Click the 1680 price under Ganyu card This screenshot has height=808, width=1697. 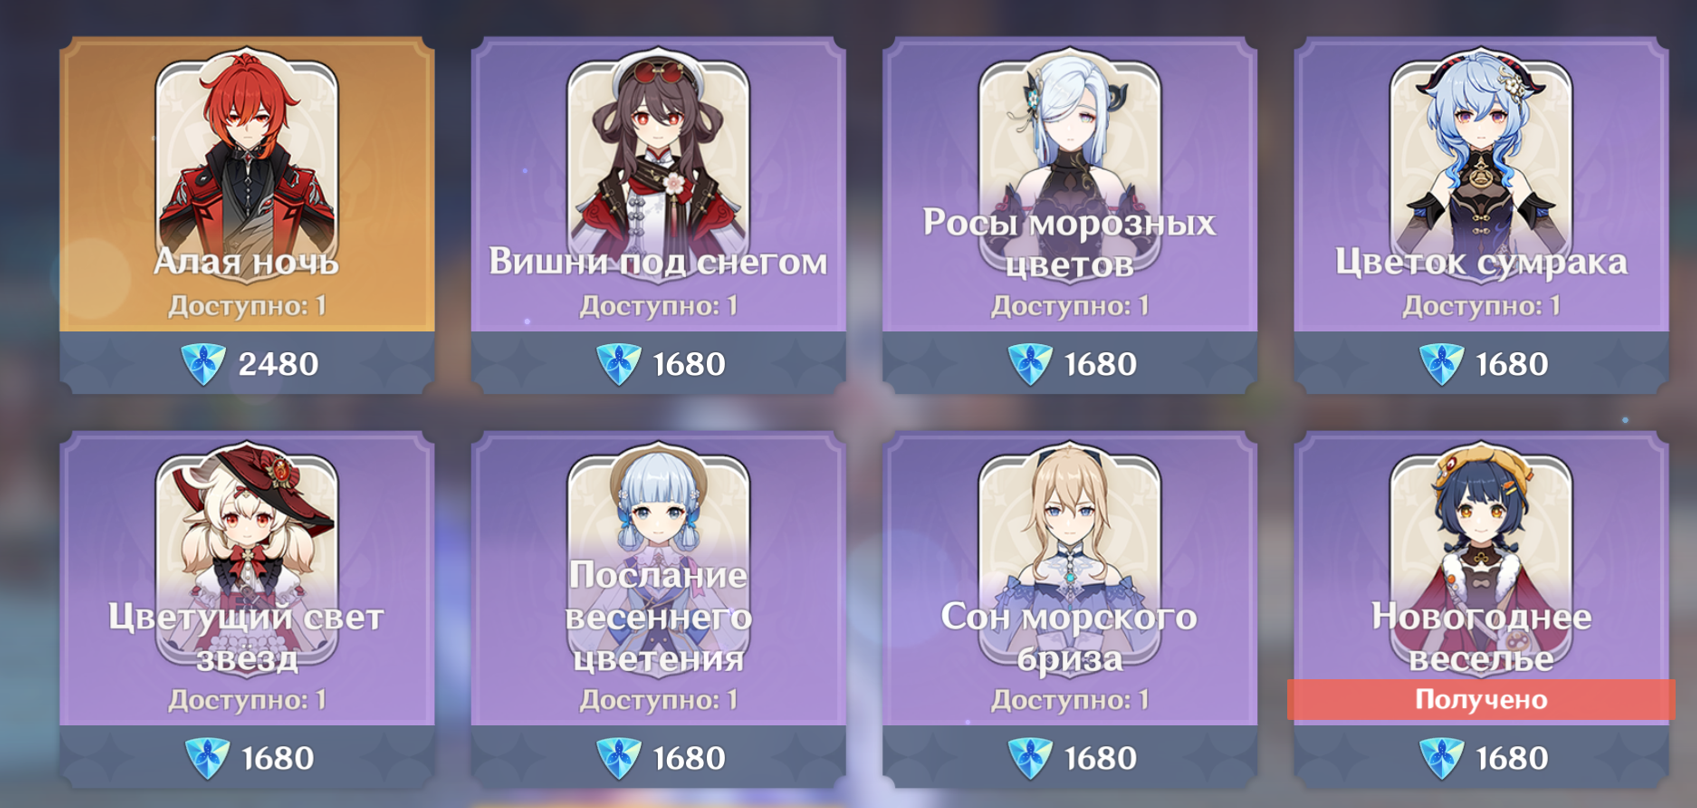coord(1512,364)
